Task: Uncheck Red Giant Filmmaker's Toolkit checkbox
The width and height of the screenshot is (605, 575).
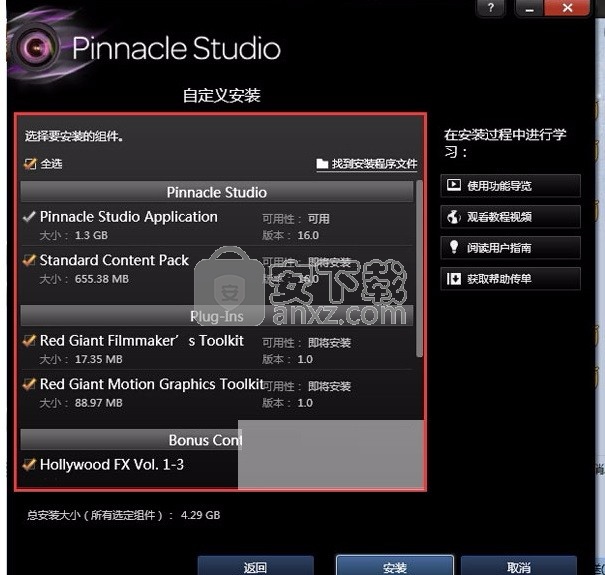Action: pos(29,341)
